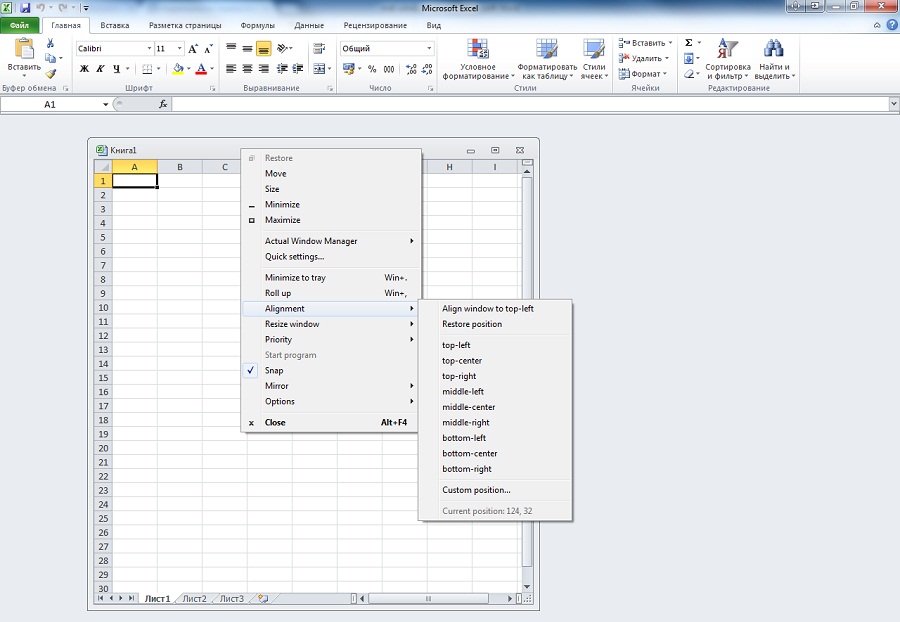The height and width of the screenshot is (622, 900).
Task: Save the workbook via the floppy disk icon
Action: pos(25,7)
